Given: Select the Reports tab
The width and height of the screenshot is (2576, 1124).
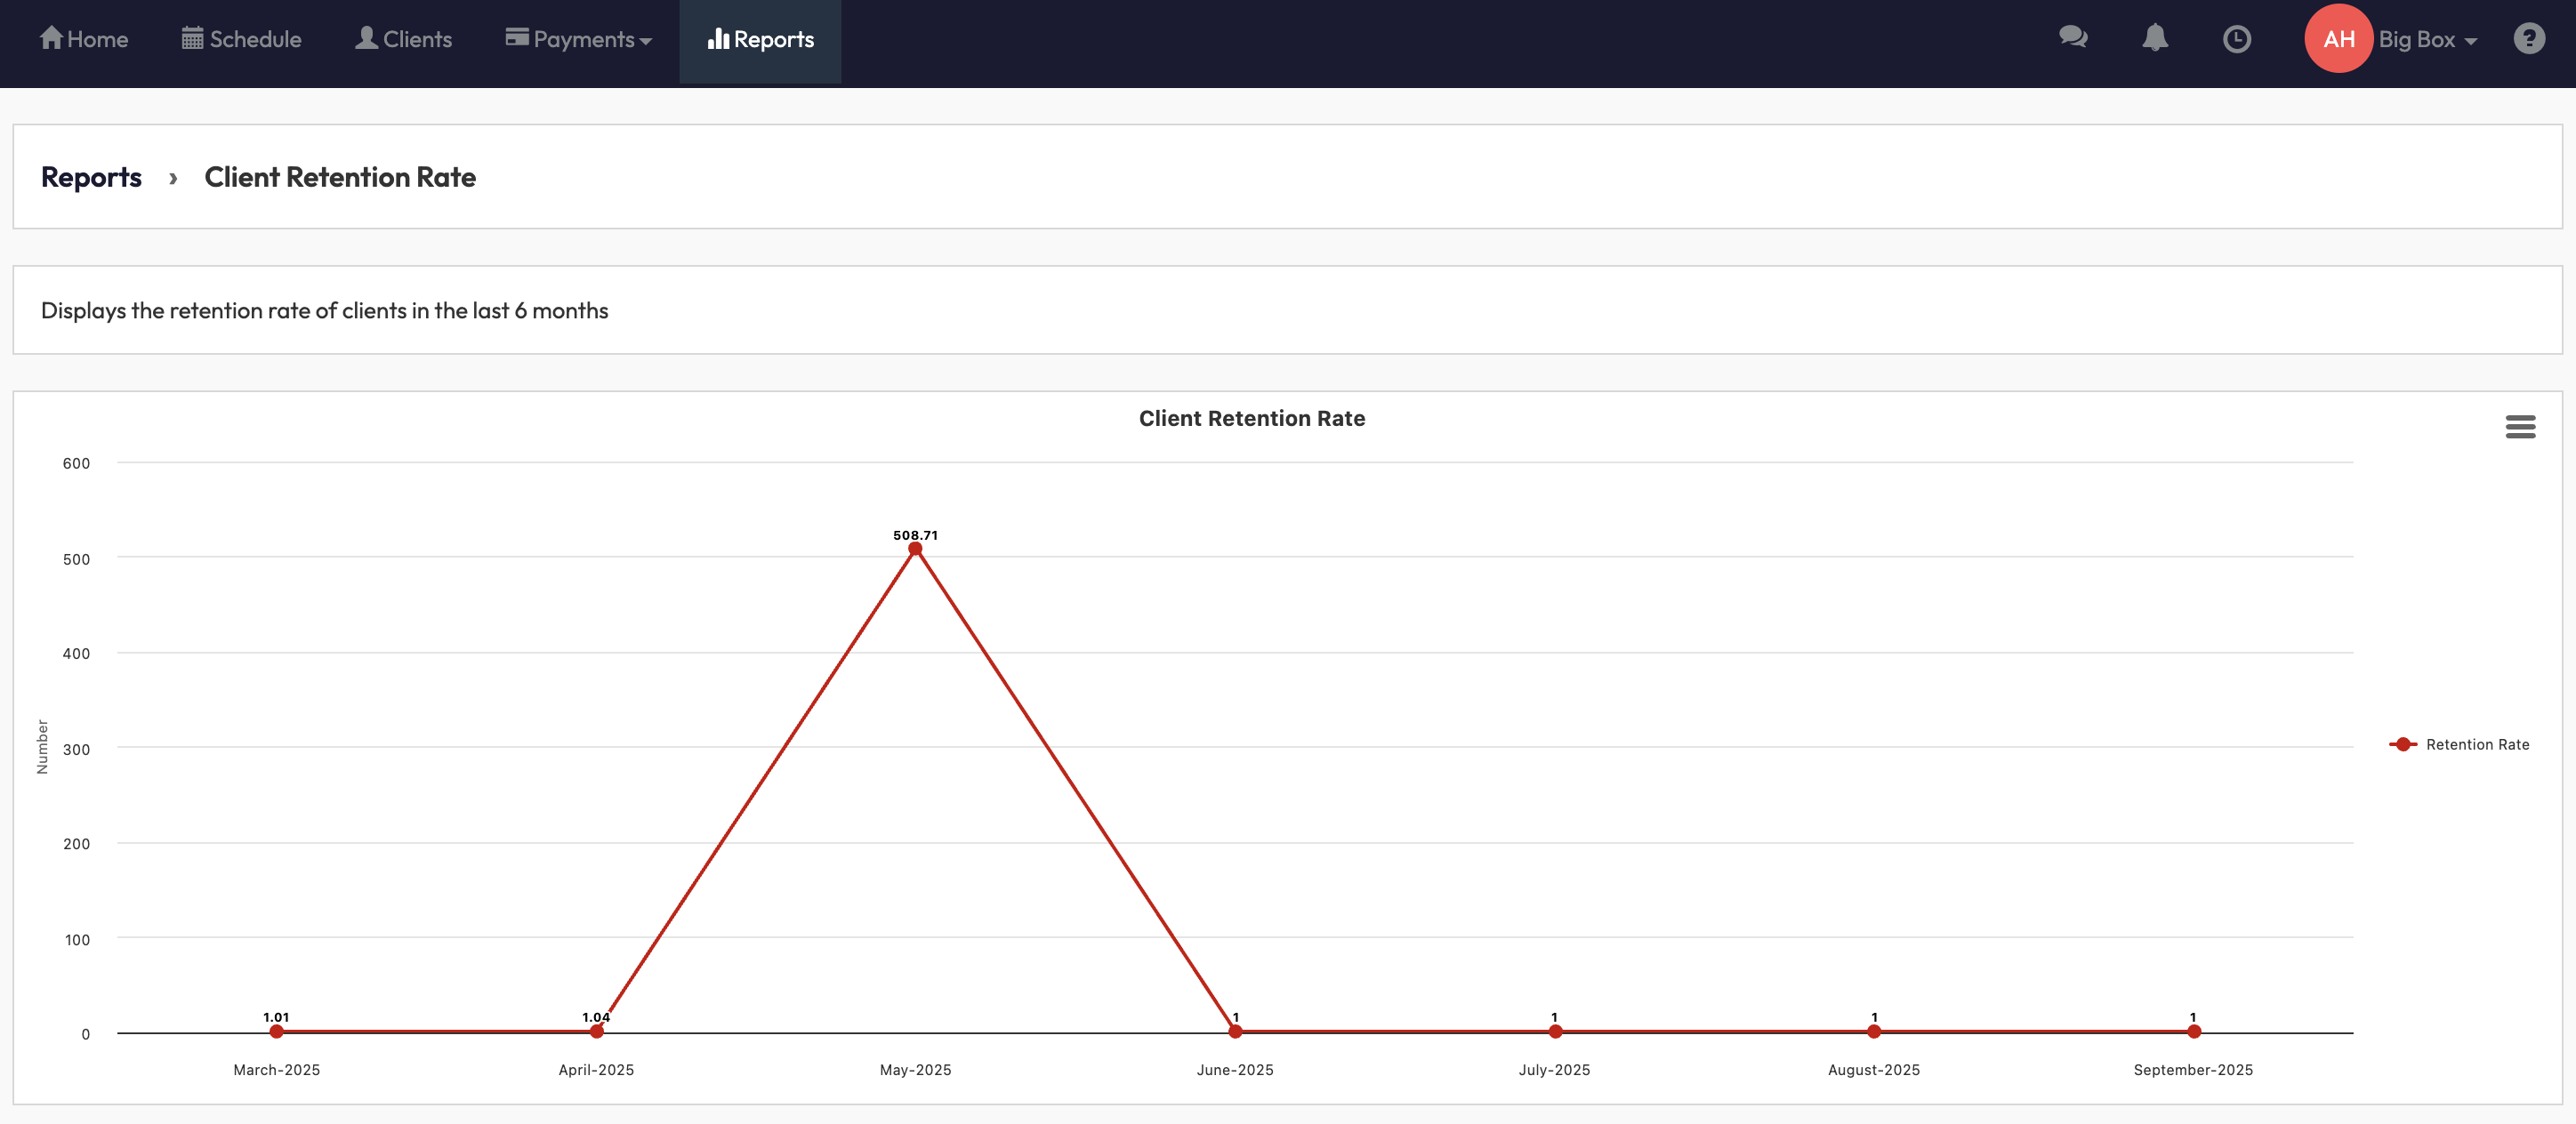Looking at the screenshot, I should pyautogui.click(x=760, y=39).
